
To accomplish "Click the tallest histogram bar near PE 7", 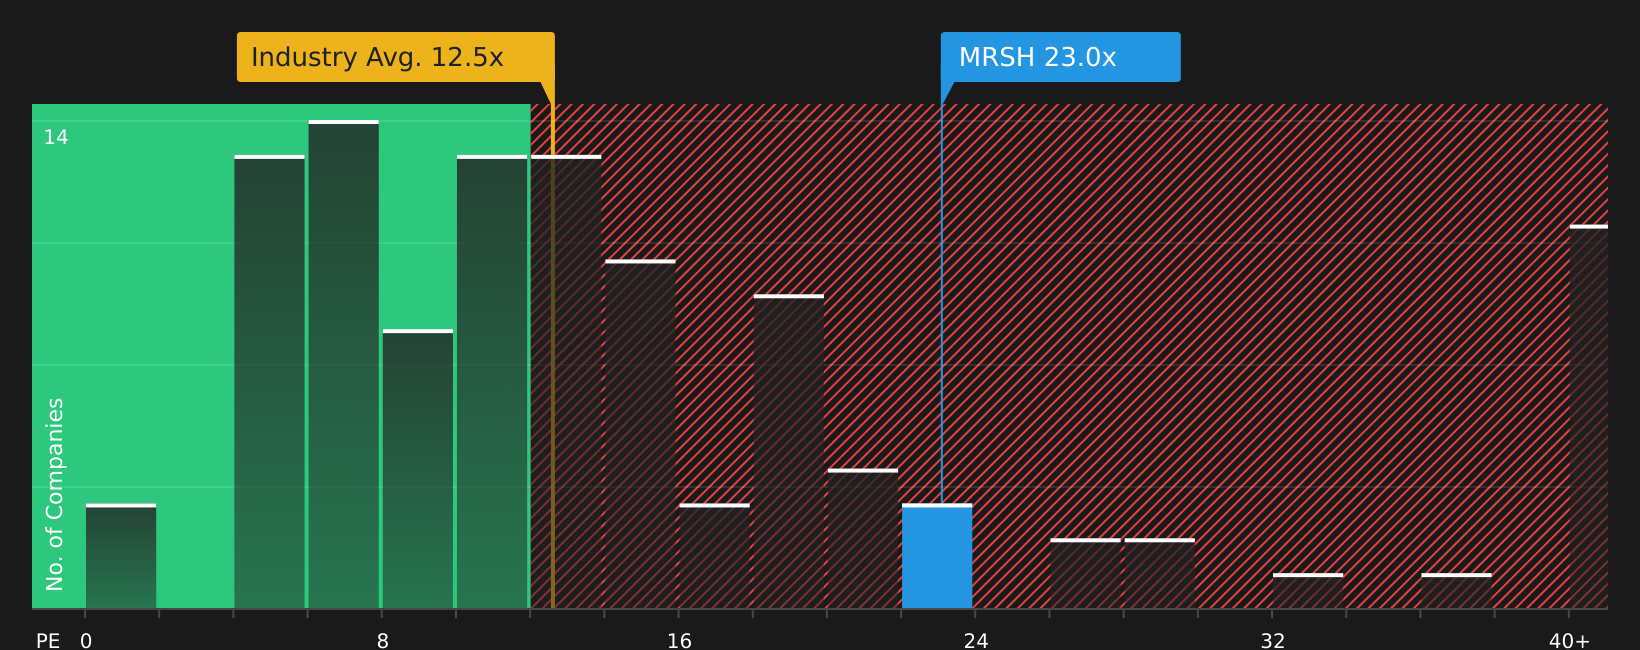I will (x=344, y=364).
